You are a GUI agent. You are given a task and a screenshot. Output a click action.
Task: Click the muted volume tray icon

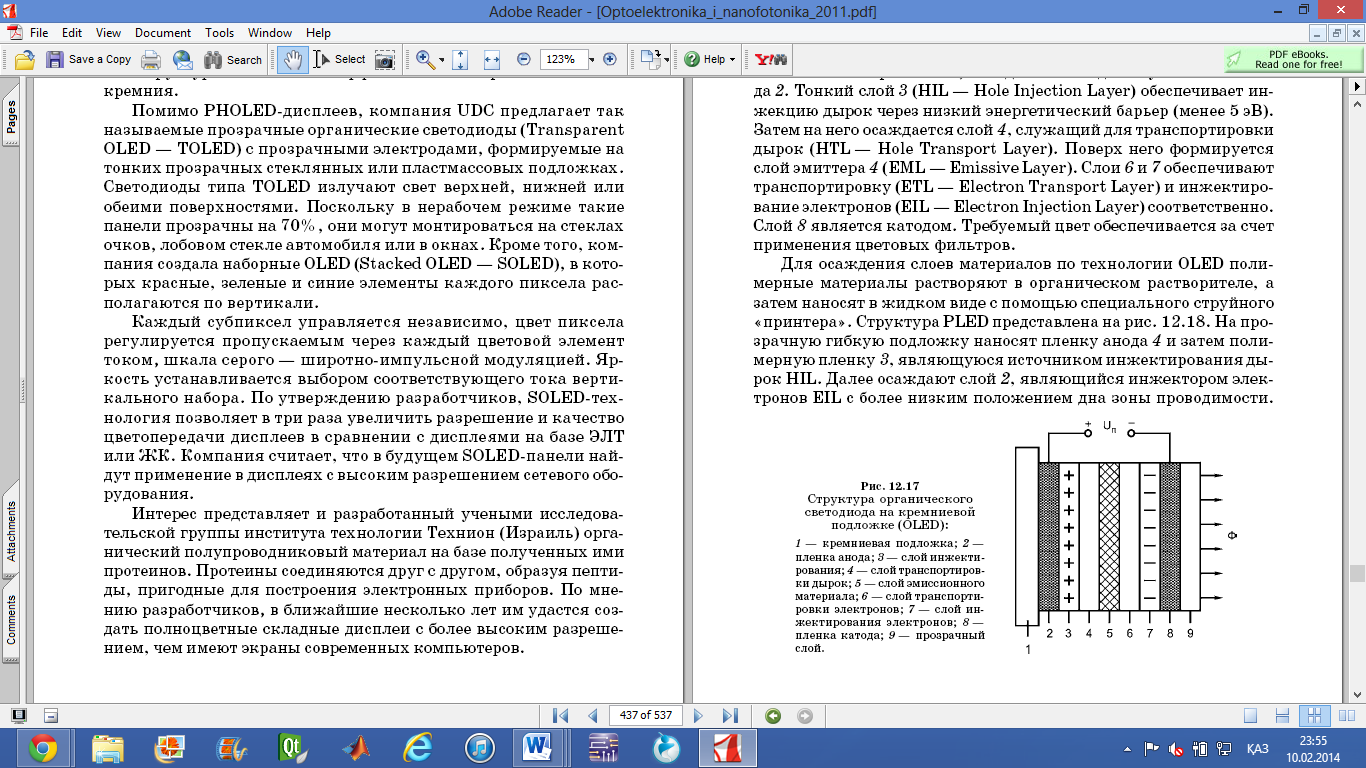(1176, 748)
